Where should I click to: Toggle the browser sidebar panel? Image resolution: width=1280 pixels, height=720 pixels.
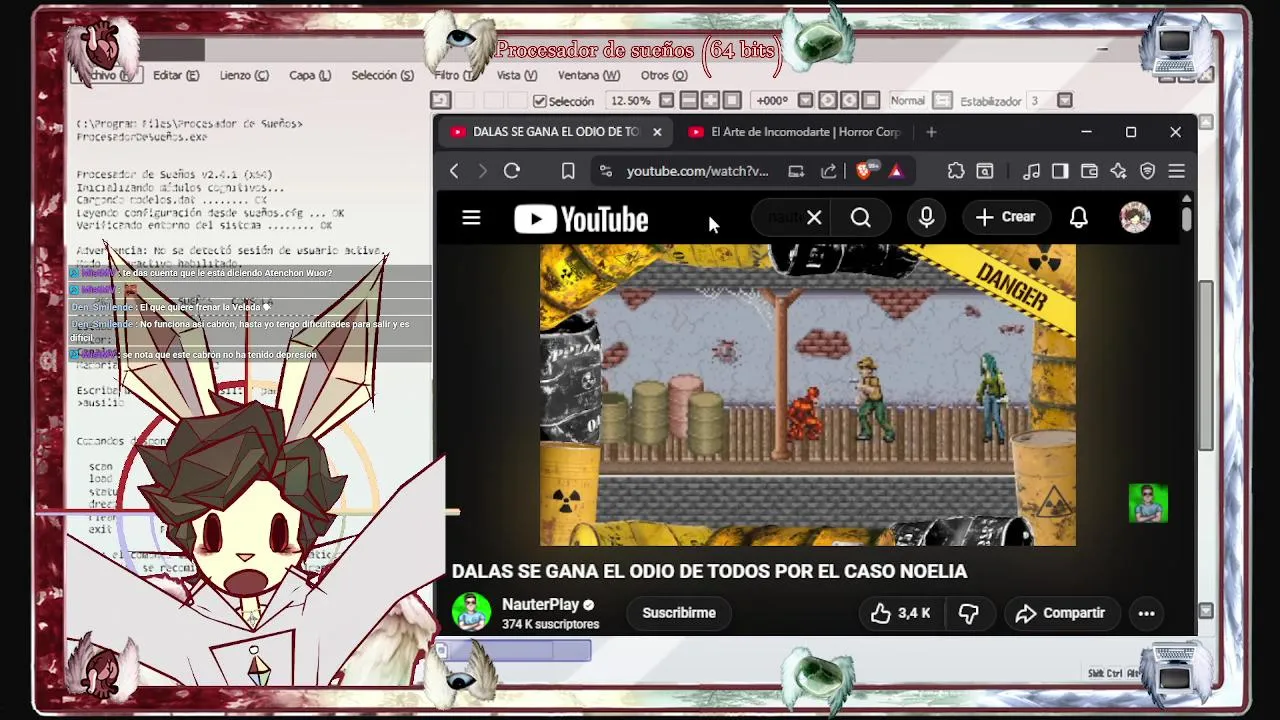1060,171
